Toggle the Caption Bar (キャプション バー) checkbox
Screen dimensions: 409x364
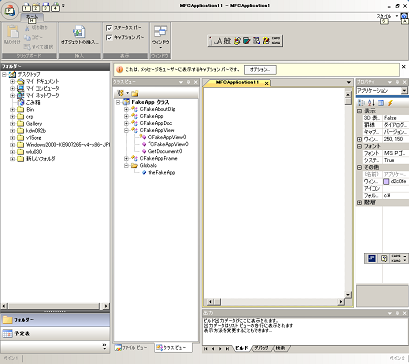tap(125, 37)
